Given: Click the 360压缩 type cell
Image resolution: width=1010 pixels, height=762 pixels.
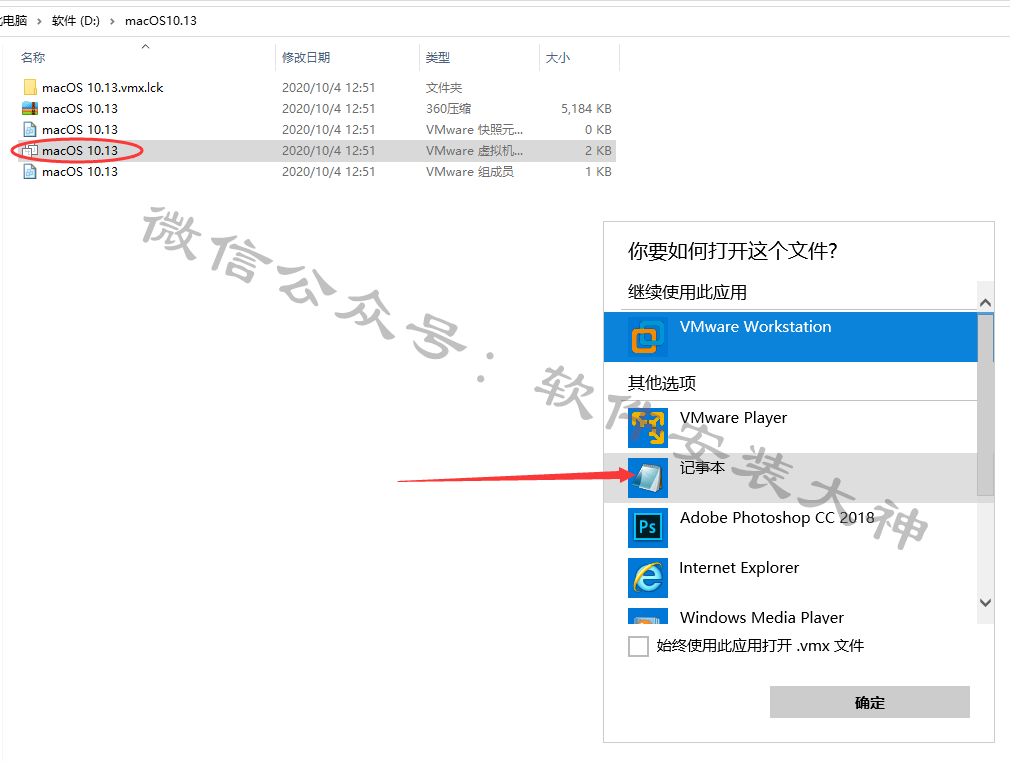Looking at the screenshot, I should tap(448, 108).
